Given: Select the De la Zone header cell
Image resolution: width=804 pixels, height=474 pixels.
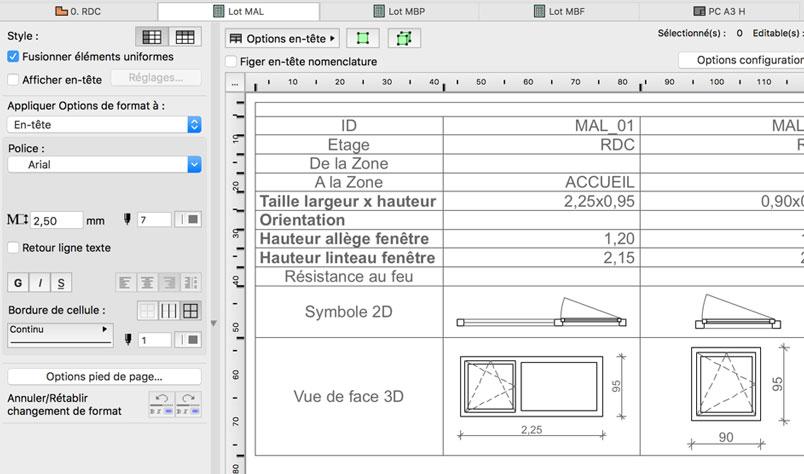Looking at the screenshot, I should (x=349, y=164).
